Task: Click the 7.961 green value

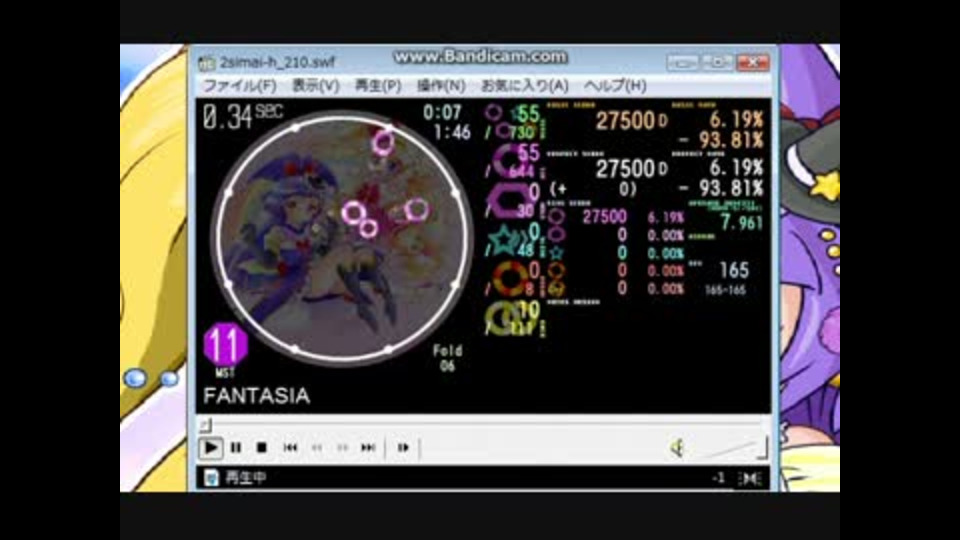Action: (x=742, y=223)
